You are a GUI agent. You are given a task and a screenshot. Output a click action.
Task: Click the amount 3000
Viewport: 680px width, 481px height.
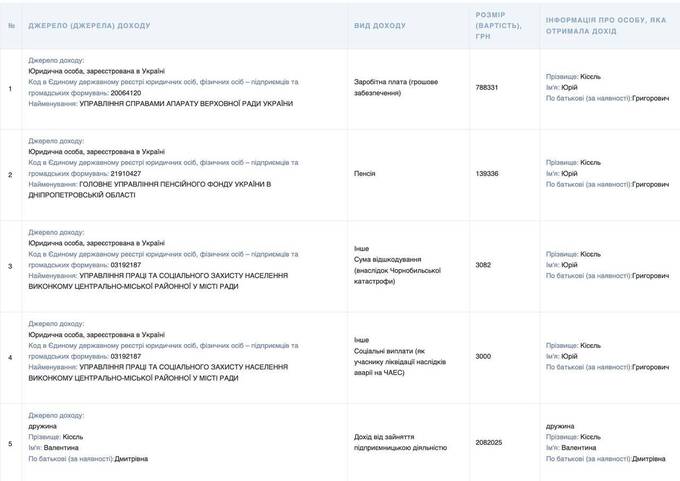coord(483,357)
